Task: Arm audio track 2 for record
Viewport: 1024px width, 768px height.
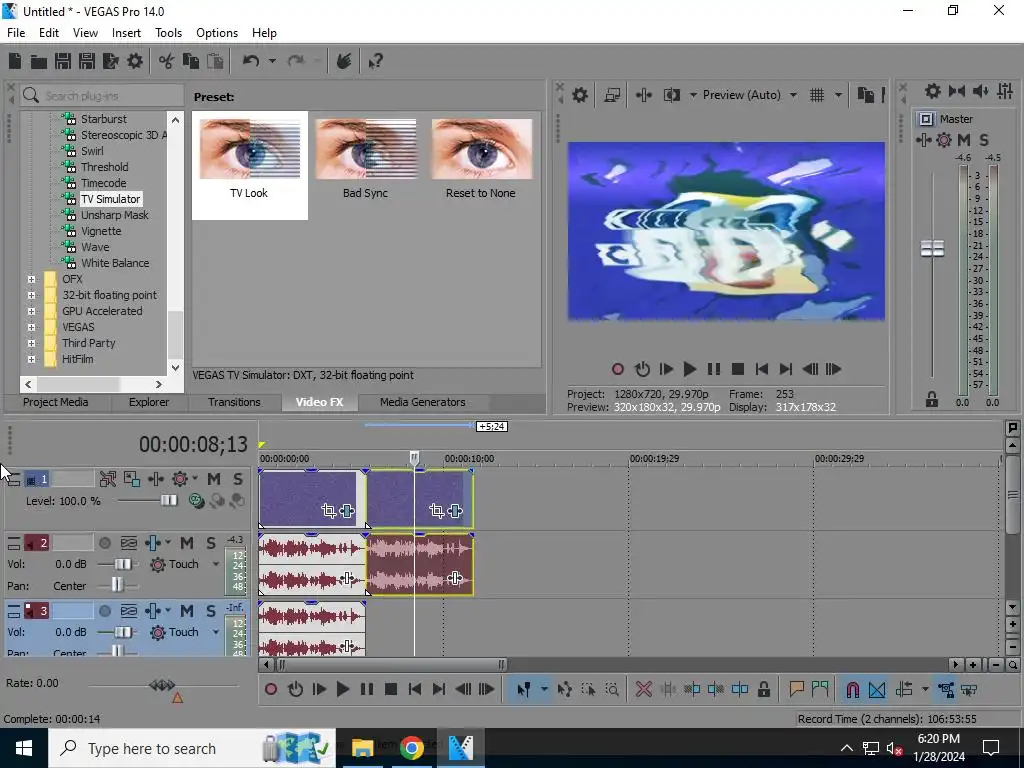Action: (104, 543)
